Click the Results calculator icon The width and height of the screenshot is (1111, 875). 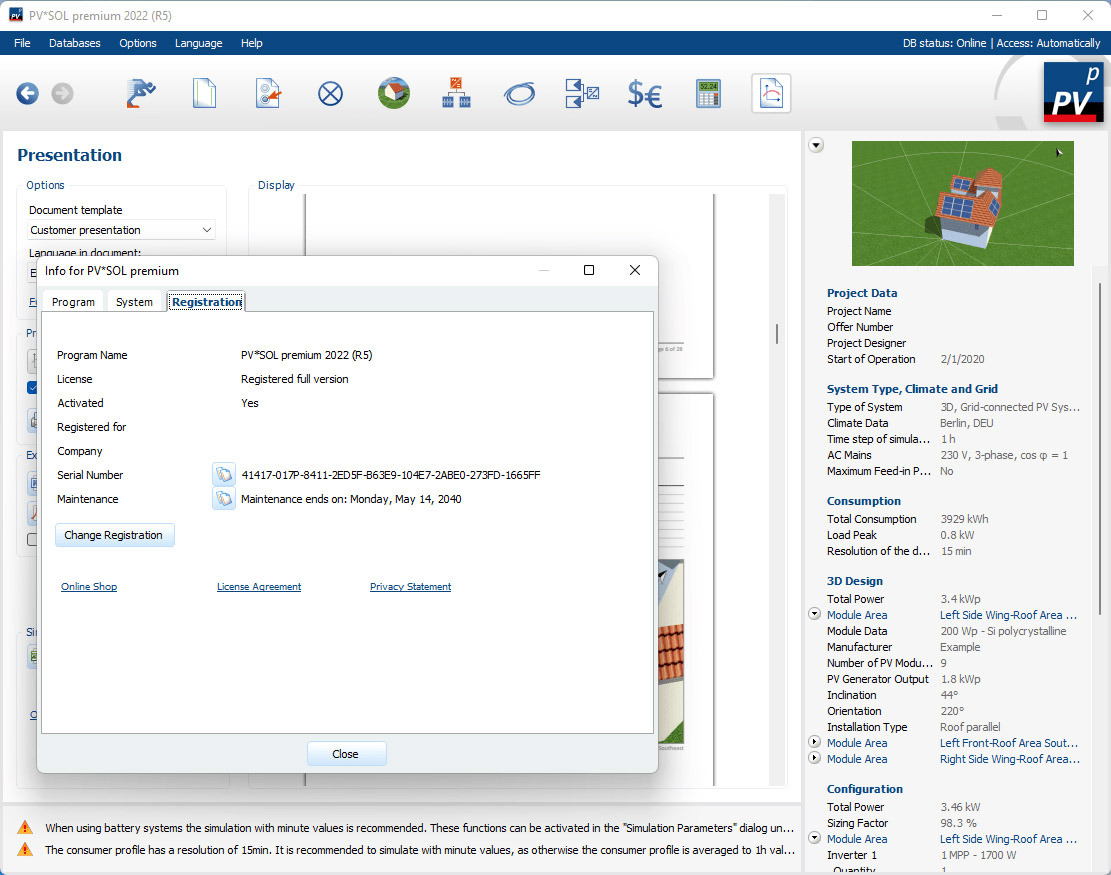[709, 94]
